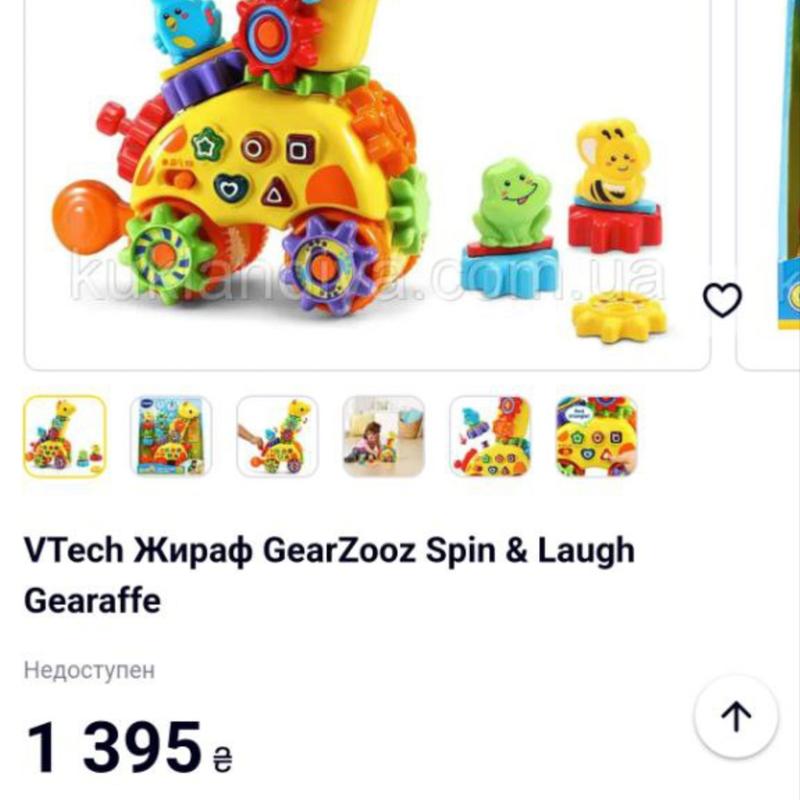
Task: Add the toy to favorites with the heart icon
Action: 722,300
